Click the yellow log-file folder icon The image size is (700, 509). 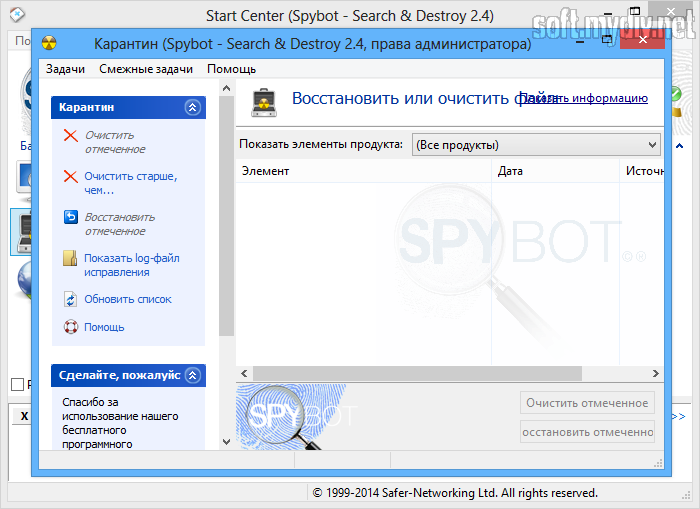(x=70, y=258)
